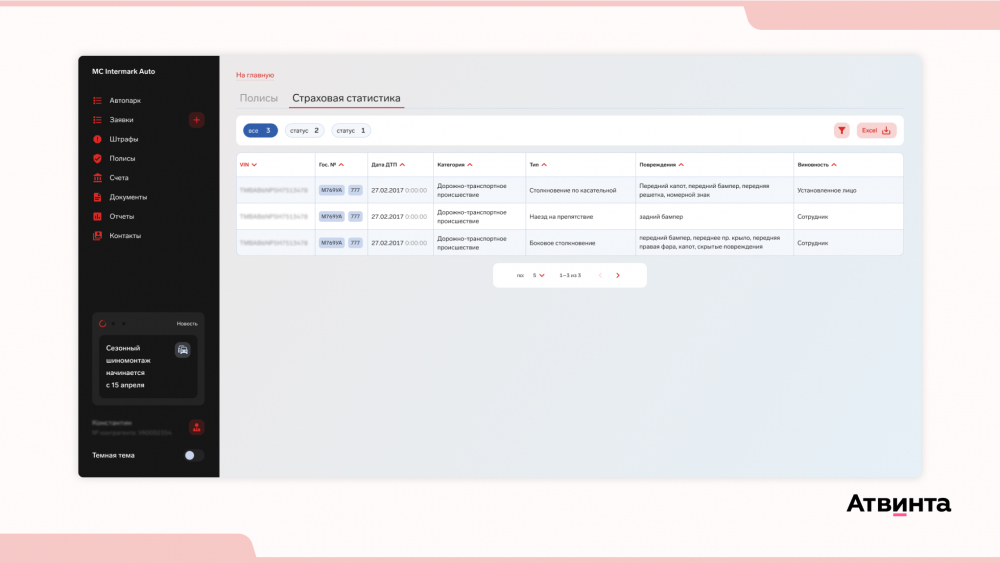The width and height of the screenshot is (1000, 563).
Task: Click the Заявки list icon
Action: (97, 120)
